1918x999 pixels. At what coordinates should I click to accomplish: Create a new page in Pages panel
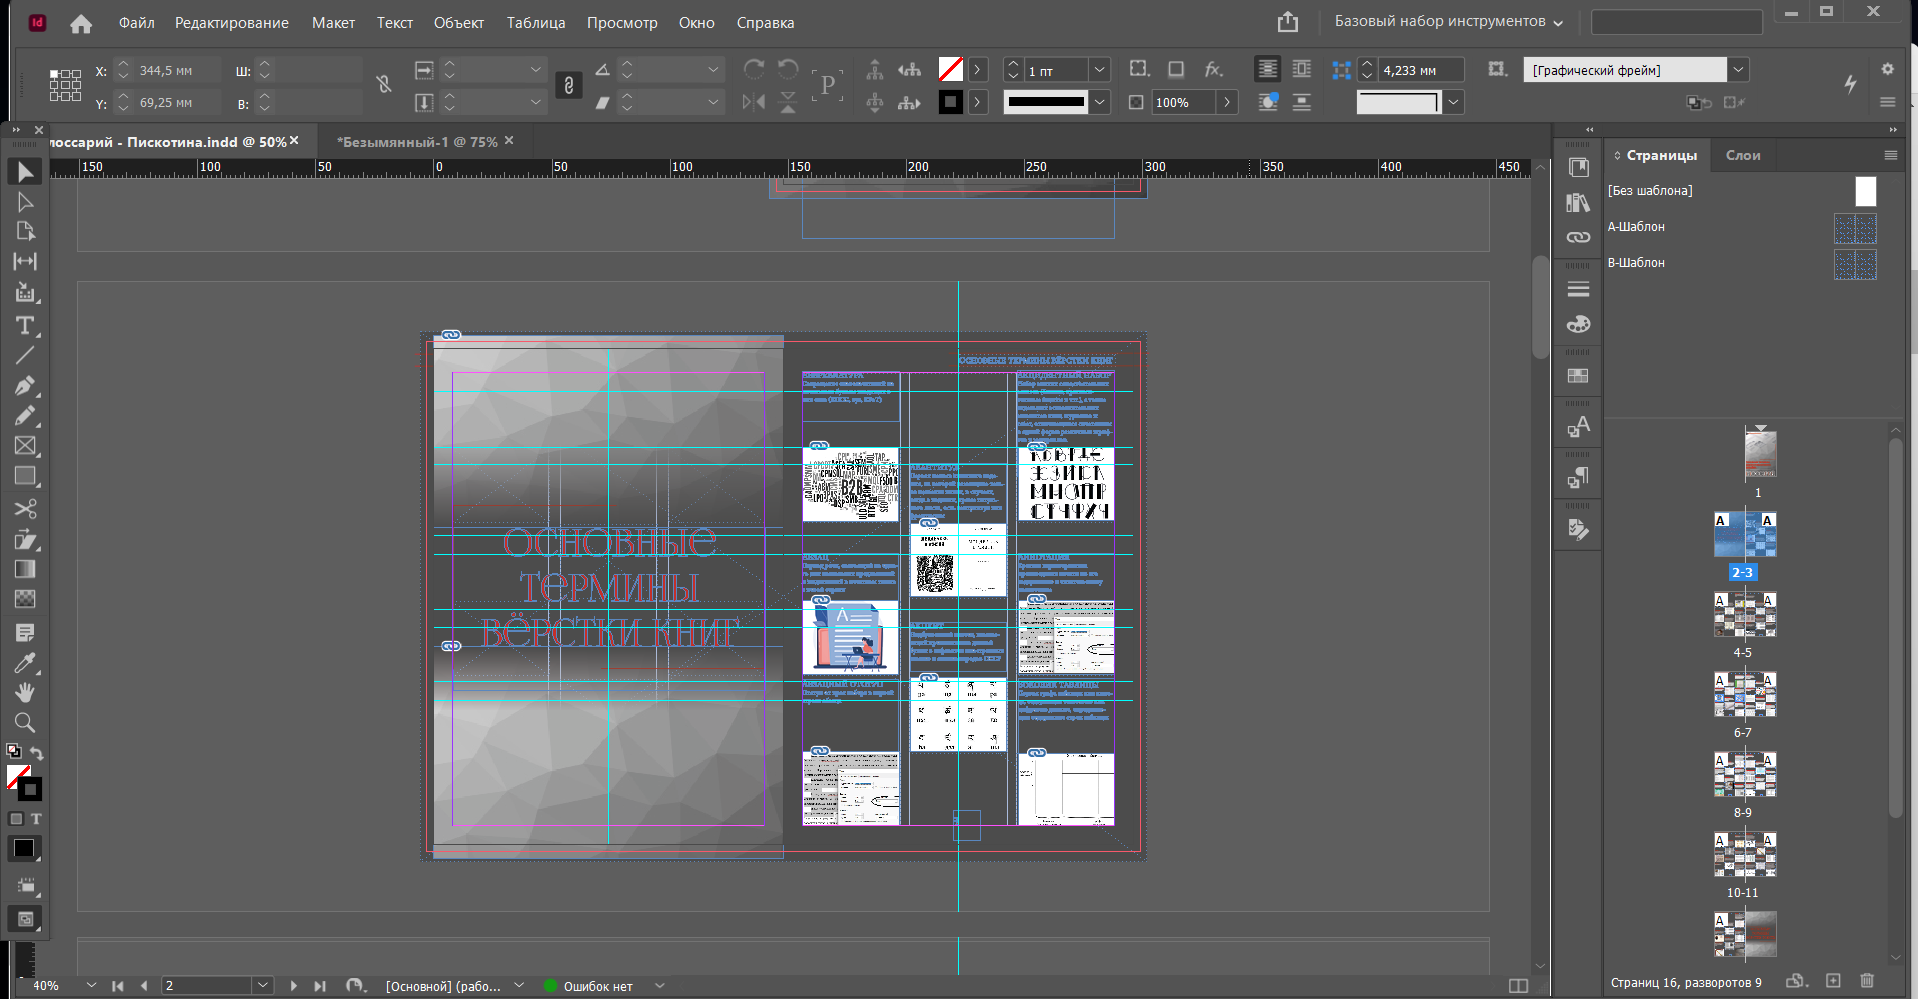click(x=1833, y=981)
